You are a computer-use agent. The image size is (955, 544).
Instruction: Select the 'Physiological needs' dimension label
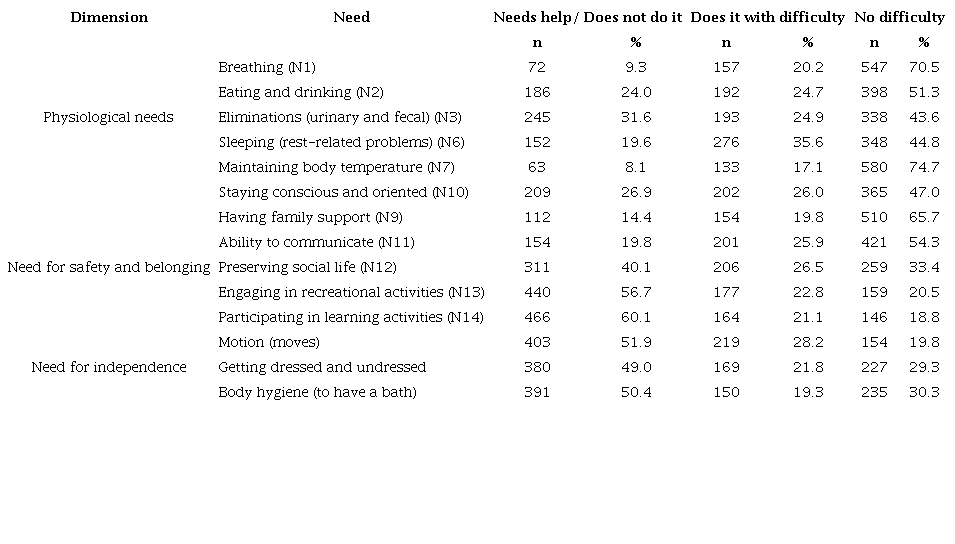(108, 117)
